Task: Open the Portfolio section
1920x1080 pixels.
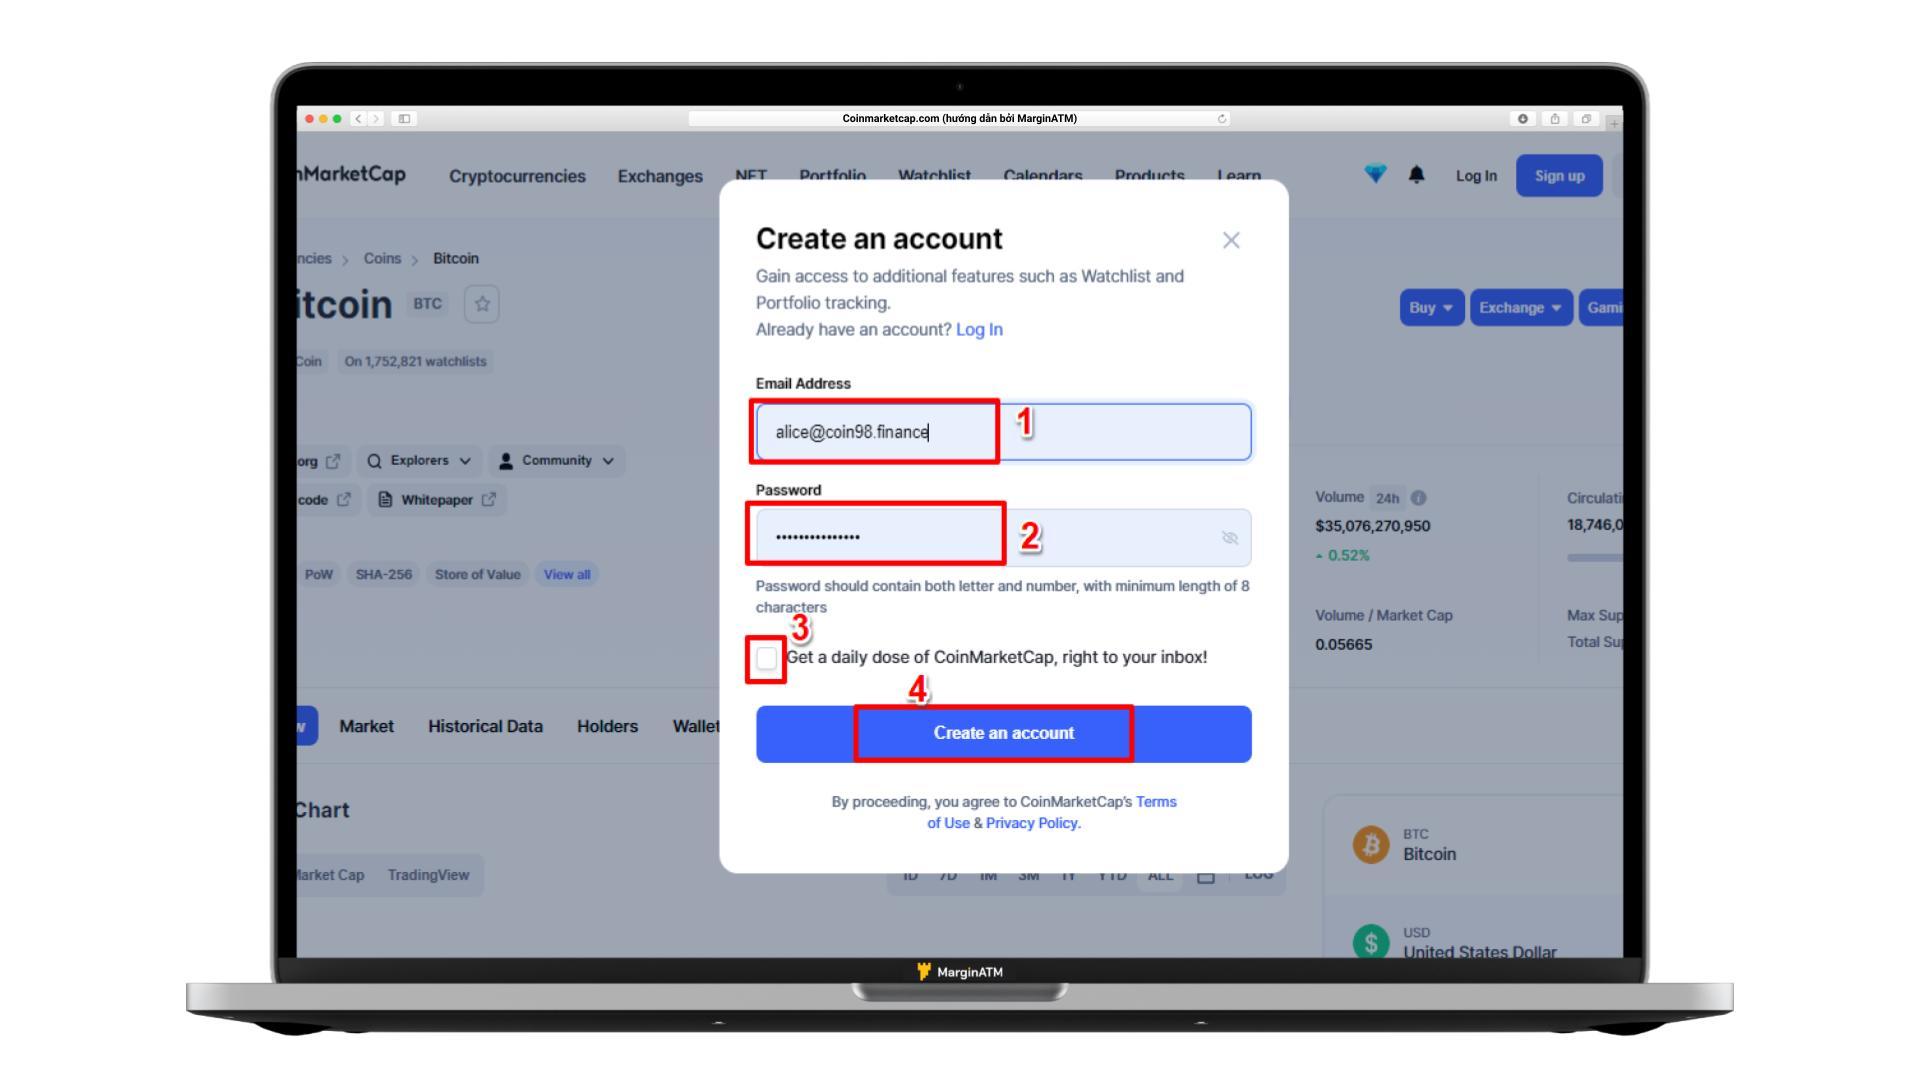Action: pyautogui.click(x=832, y=174)
